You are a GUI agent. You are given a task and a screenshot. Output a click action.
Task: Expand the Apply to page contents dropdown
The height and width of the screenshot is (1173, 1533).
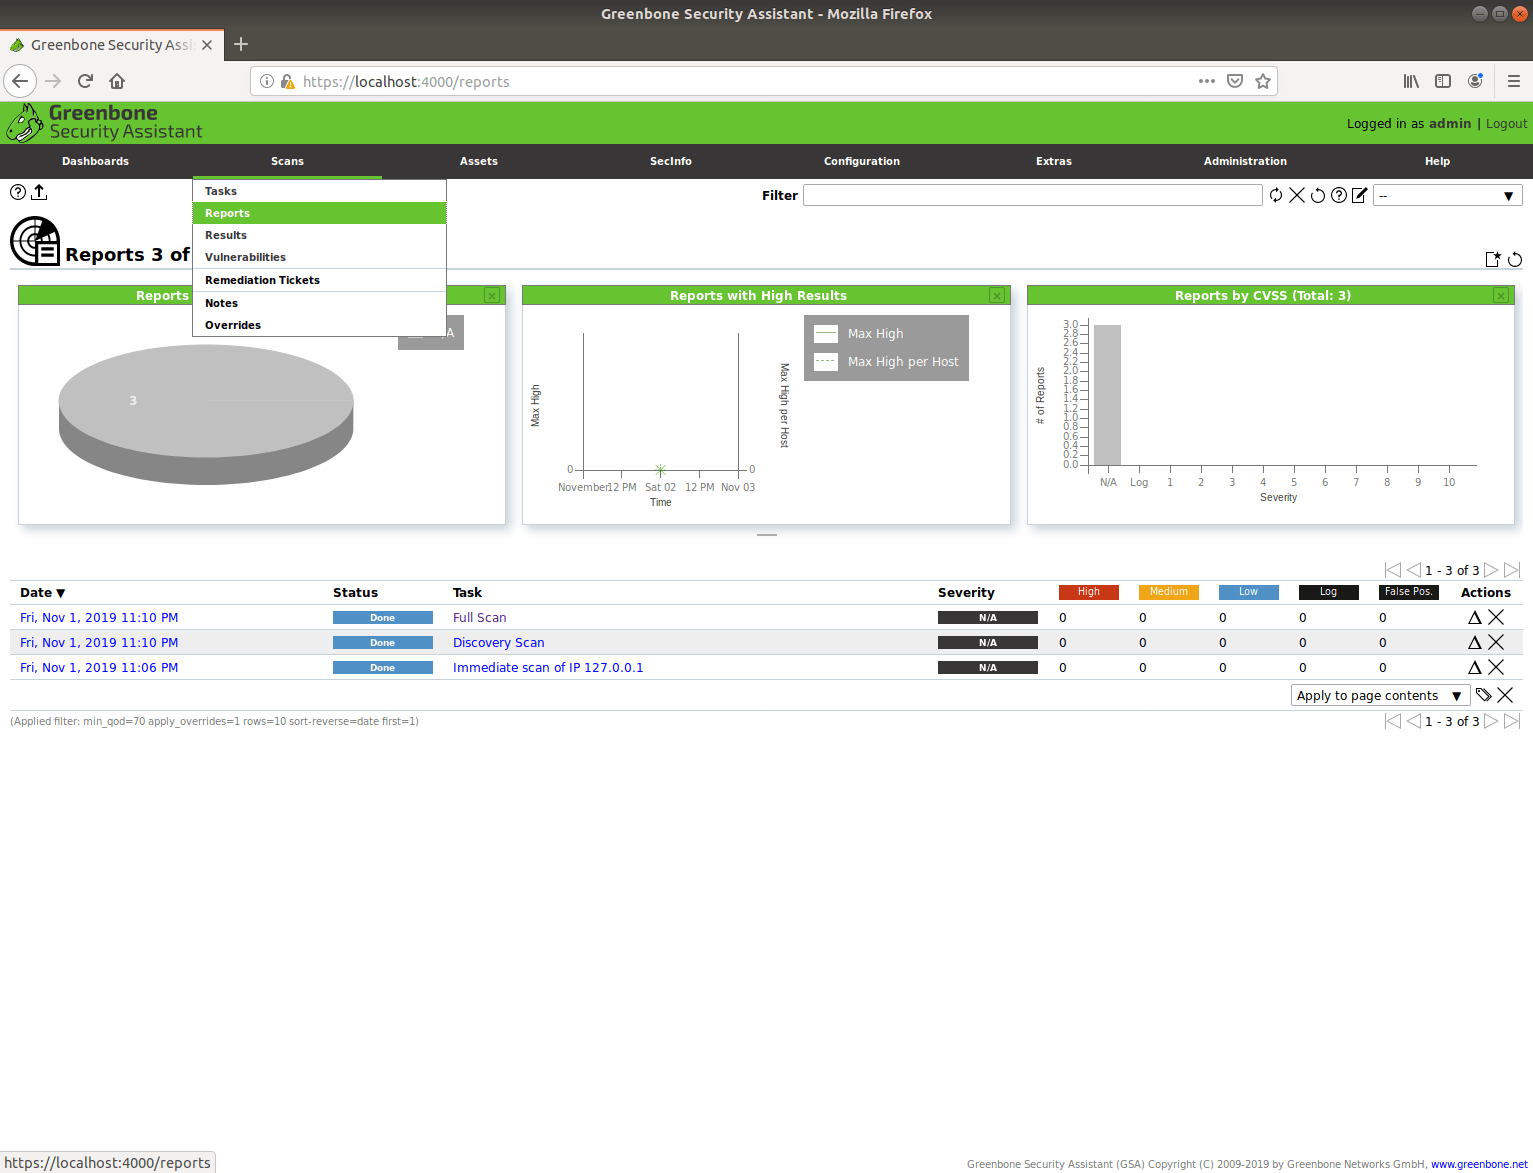pyautogui.click(x=1377, y=696)
